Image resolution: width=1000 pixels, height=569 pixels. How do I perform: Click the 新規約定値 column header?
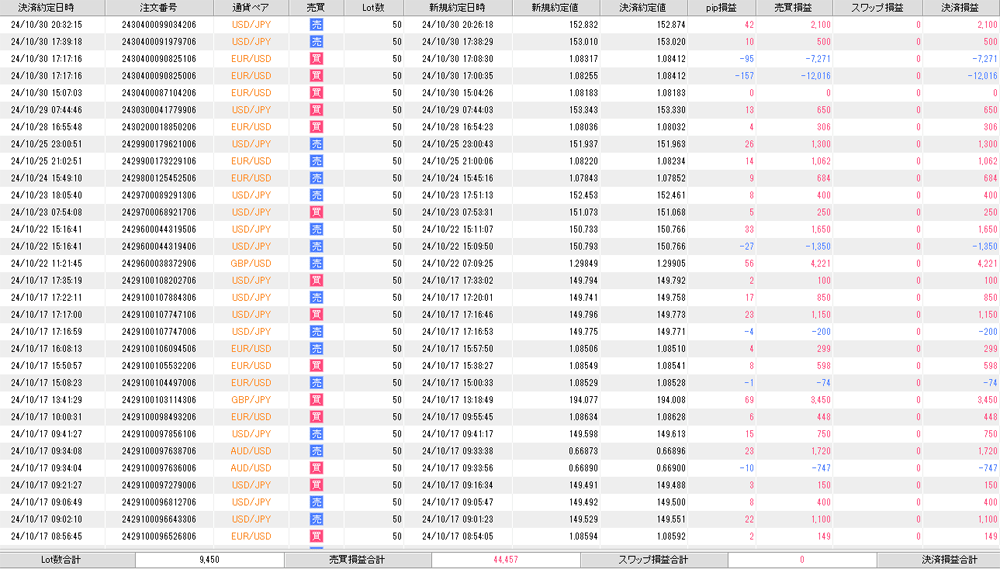point(555,8)
